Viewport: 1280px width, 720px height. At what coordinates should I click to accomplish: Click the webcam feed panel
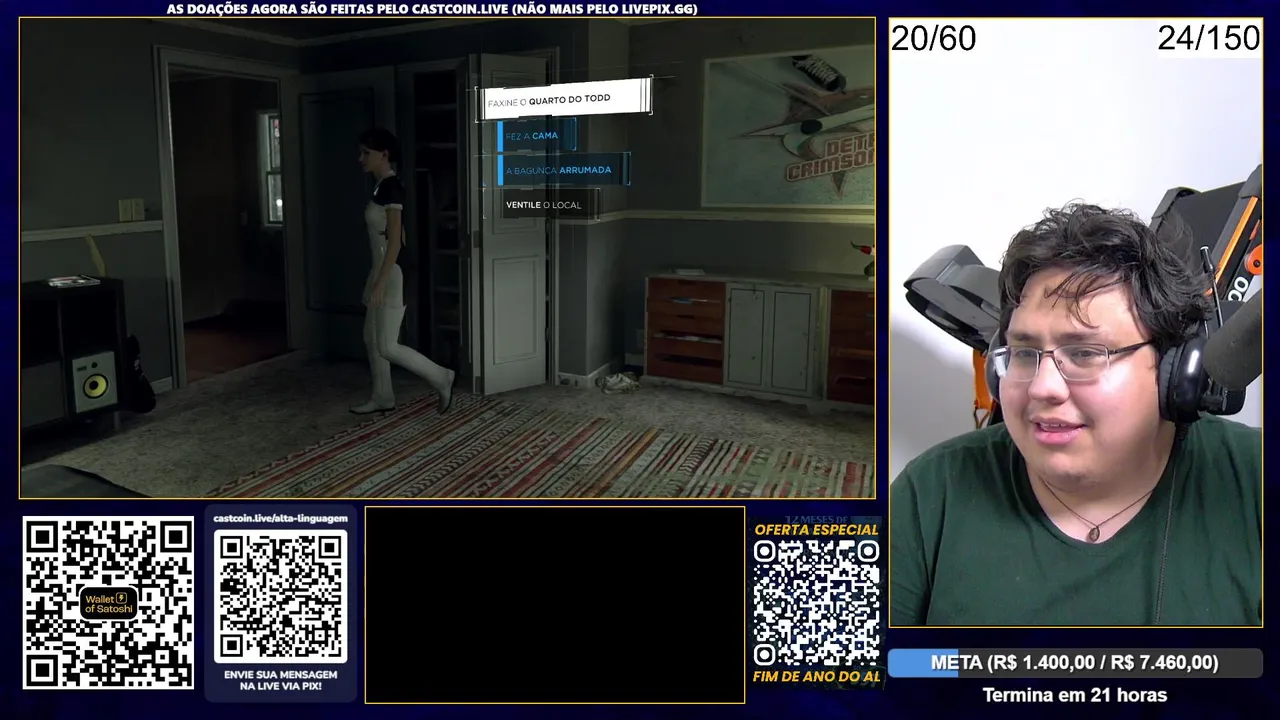point(1075,322)
